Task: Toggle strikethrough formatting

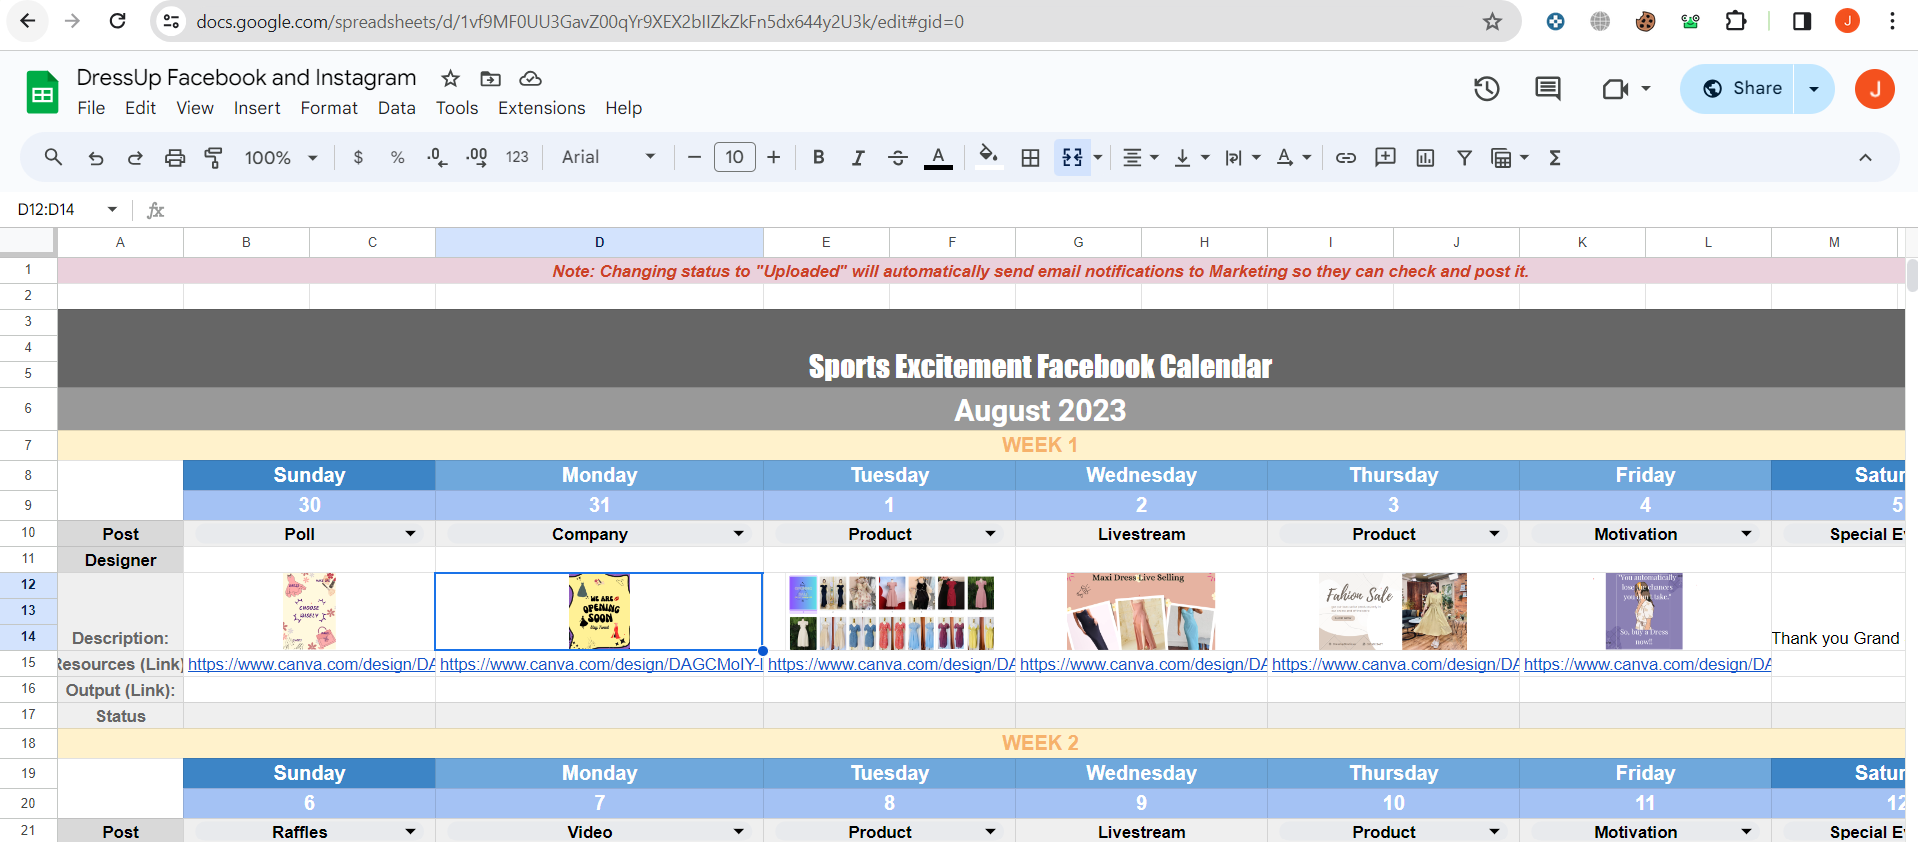Action: [897, 158]
